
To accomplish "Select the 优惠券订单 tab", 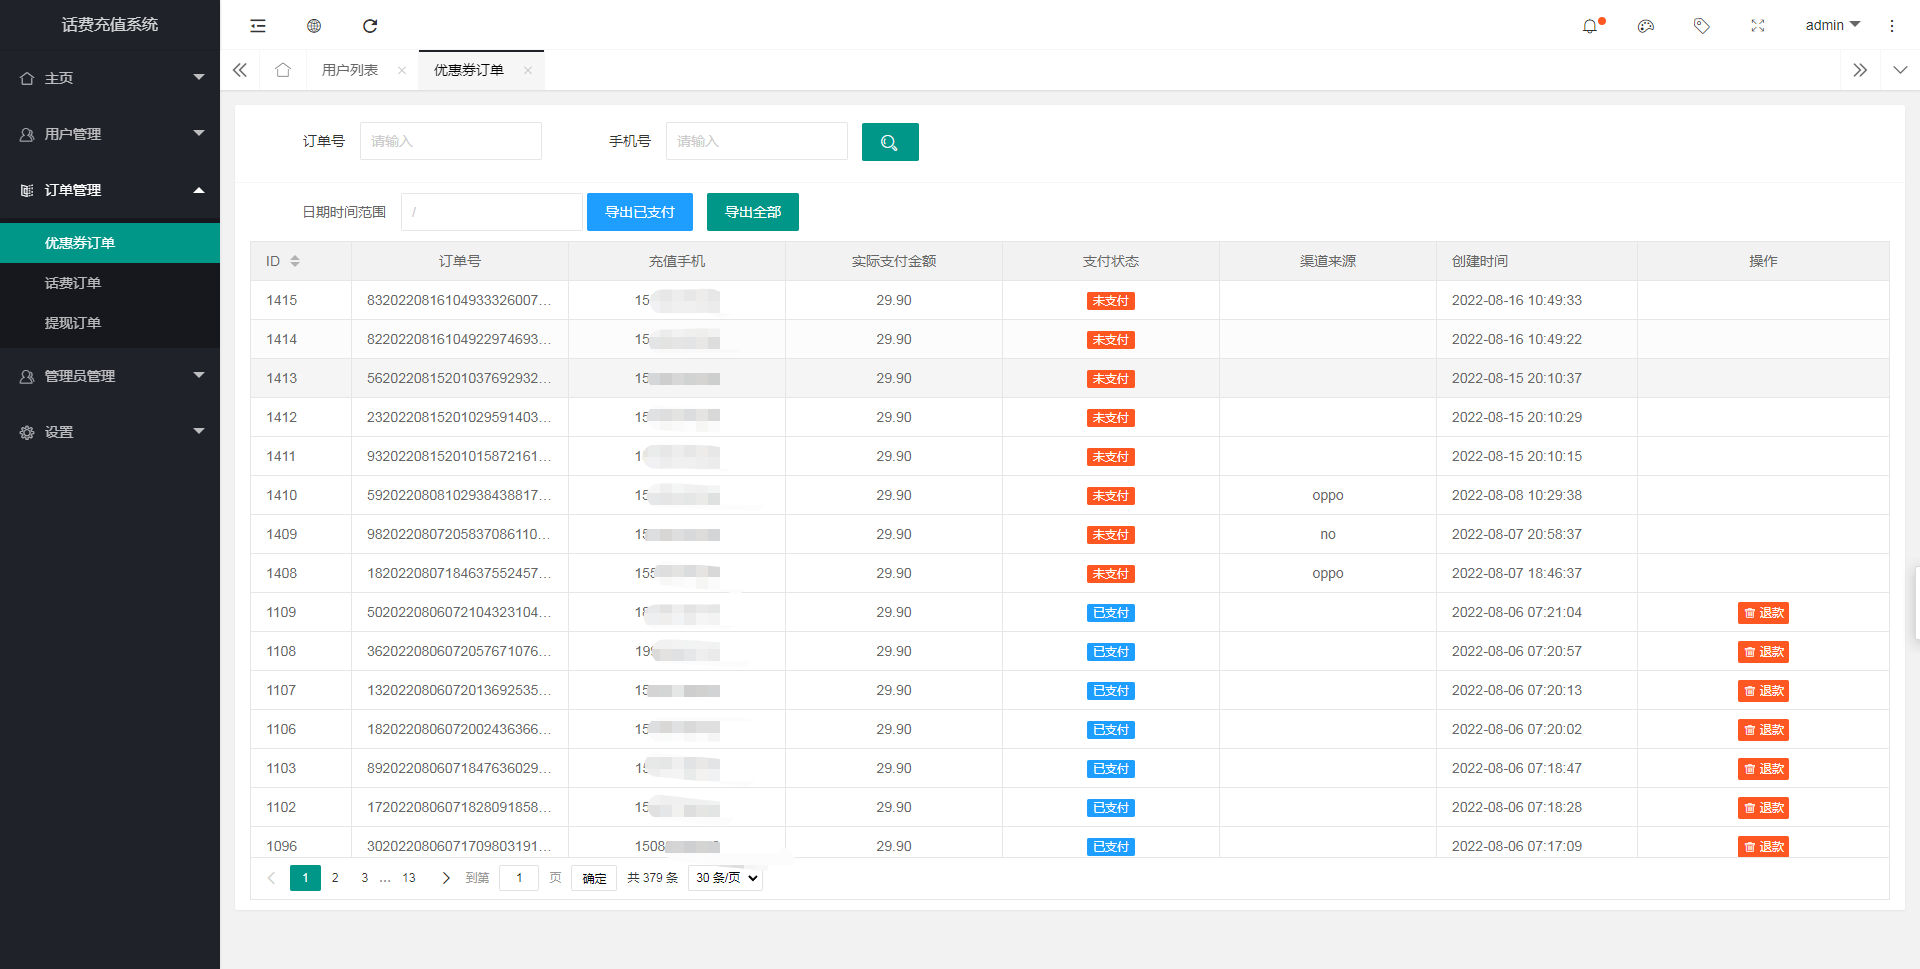I will pos(469,70).
